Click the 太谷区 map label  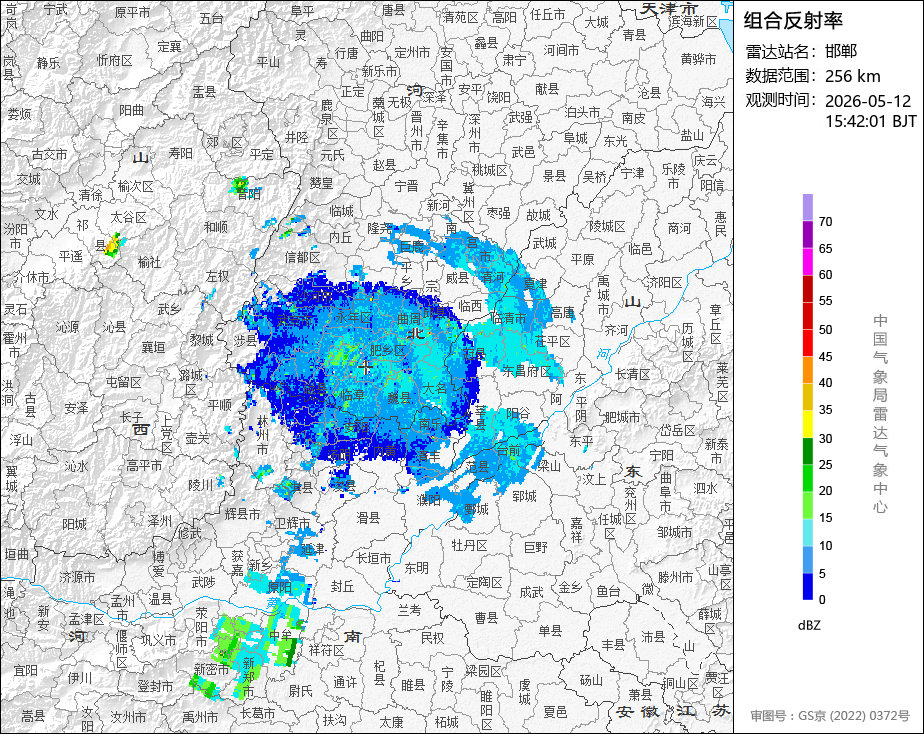click(128, 217)
